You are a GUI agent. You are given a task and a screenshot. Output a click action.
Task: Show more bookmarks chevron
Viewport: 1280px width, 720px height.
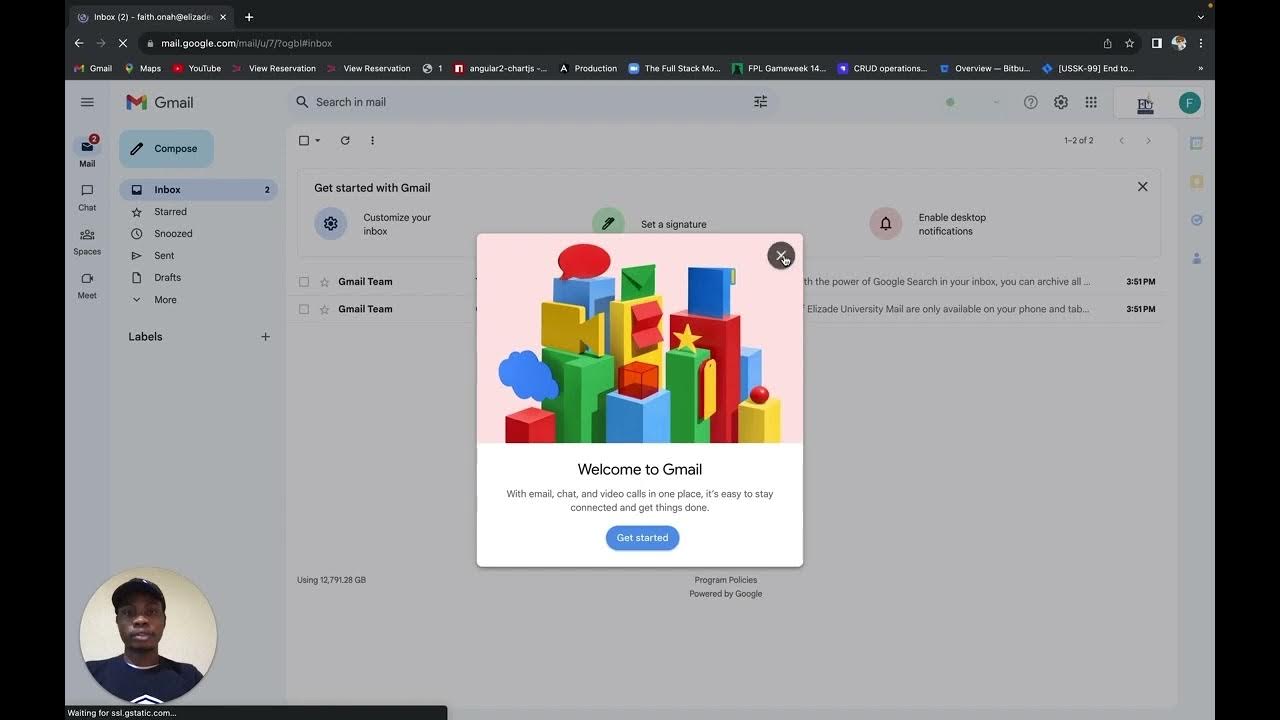(x=1200, y=69)
